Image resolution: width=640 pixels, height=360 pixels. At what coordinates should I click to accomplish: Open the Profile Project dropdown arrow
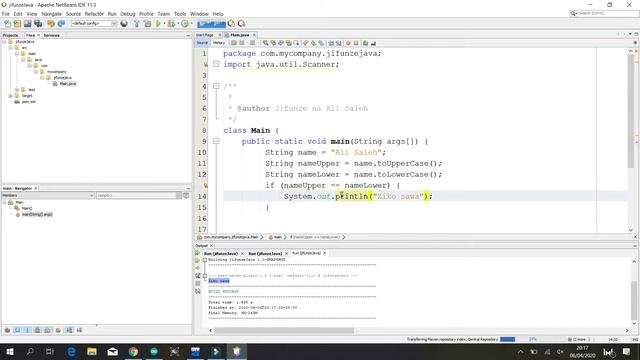[x=191, y=24]
